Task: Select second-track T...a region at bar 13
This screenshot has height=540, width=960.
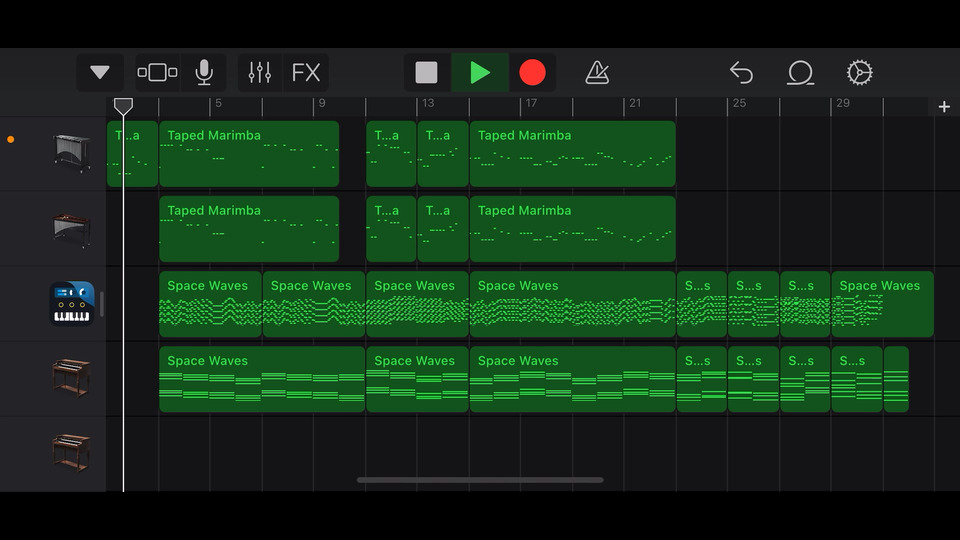Action: pyautogui.click(x=443, y=229)
